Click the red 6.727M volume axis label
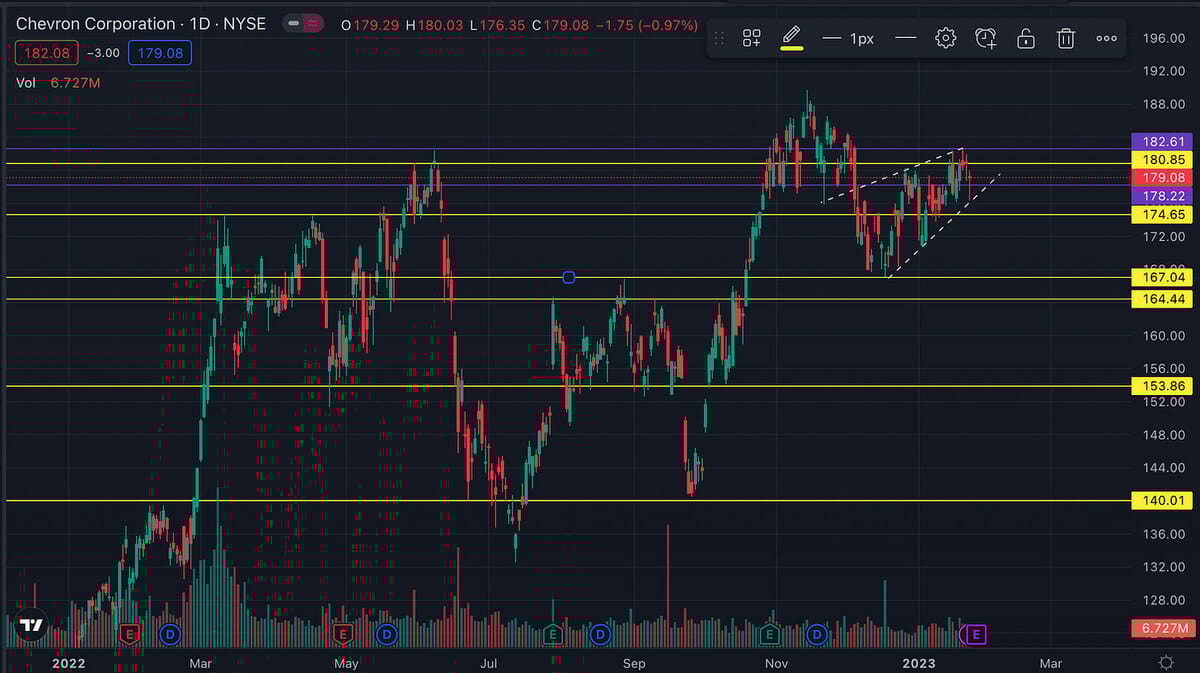Viewport: 1200px width, 673px height. [x=1164, y=628]
